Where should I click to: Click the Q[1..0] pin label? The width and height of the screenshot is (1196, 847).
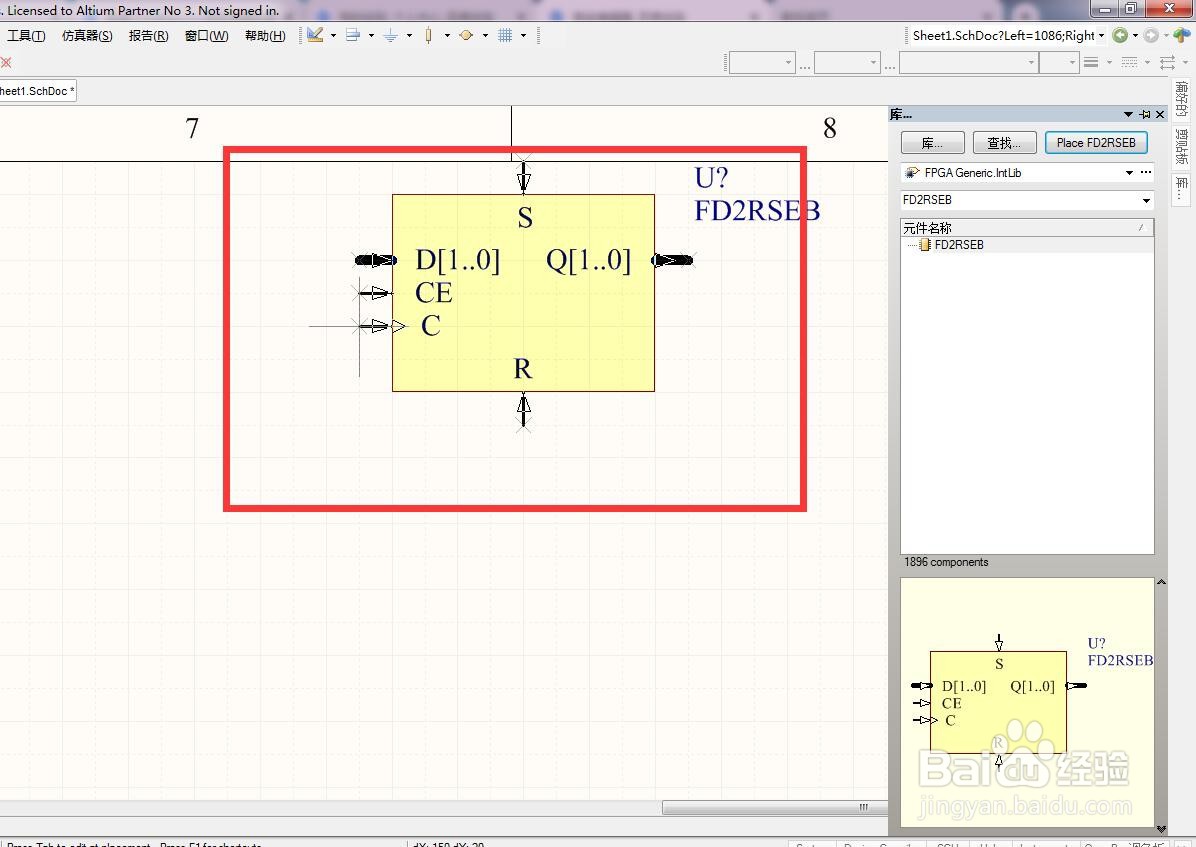pyautogui.click(x=588, y=260)
